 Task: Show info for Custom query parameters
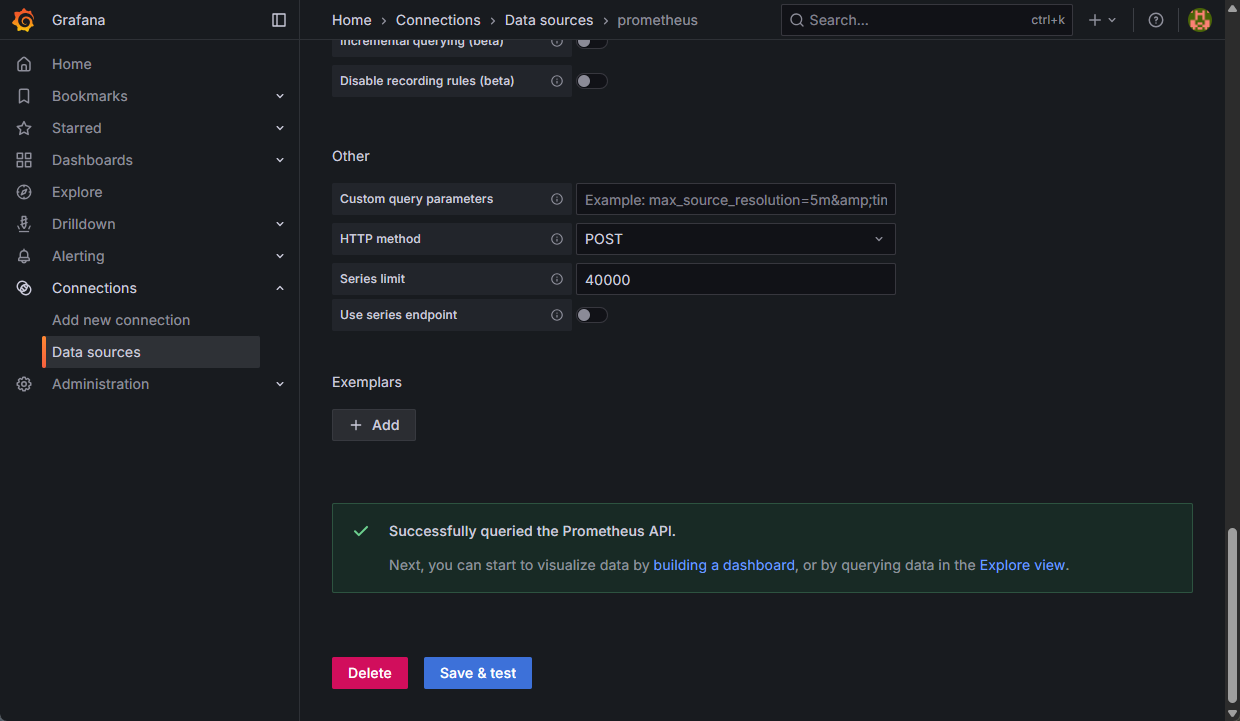[x=557, y=199]
